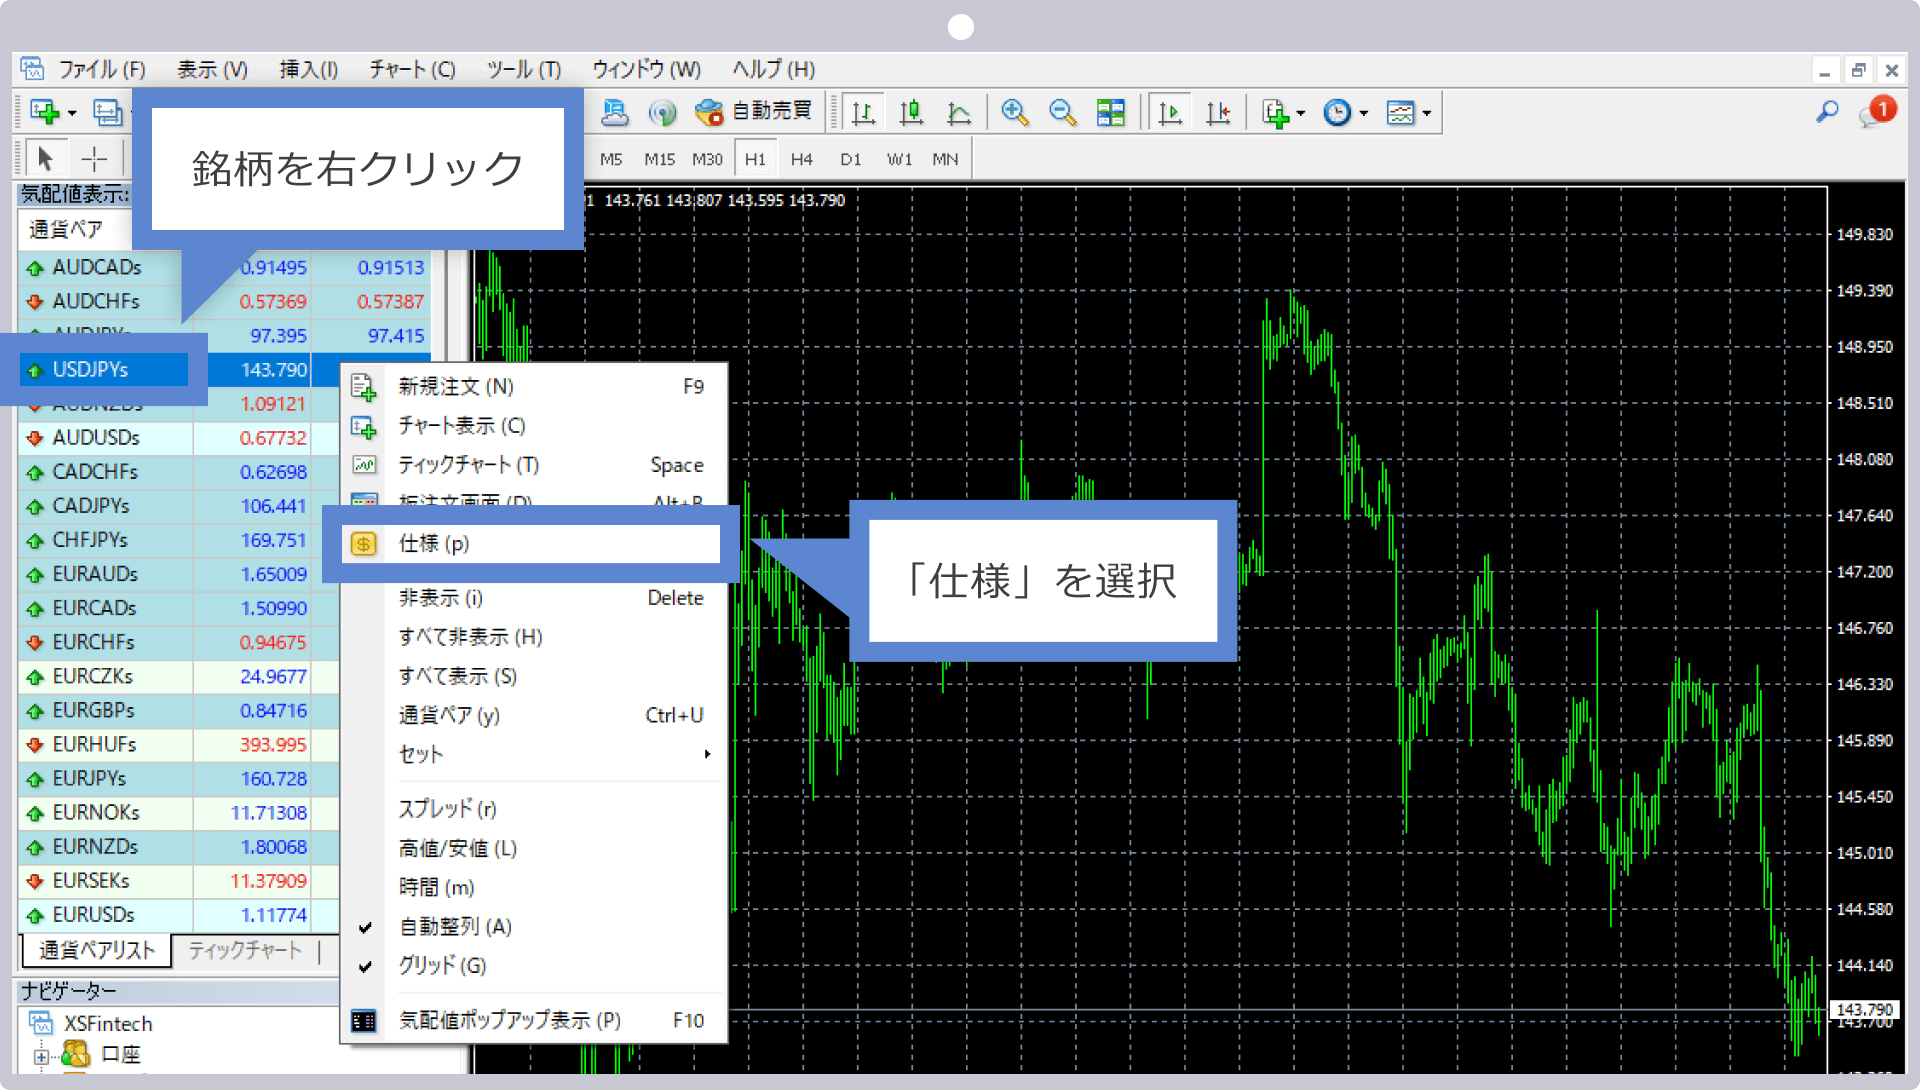This screenshot has height=1090, width=1920.
Task: Click the zoom out magnifier icon
Action: [x=1062, y=112]
